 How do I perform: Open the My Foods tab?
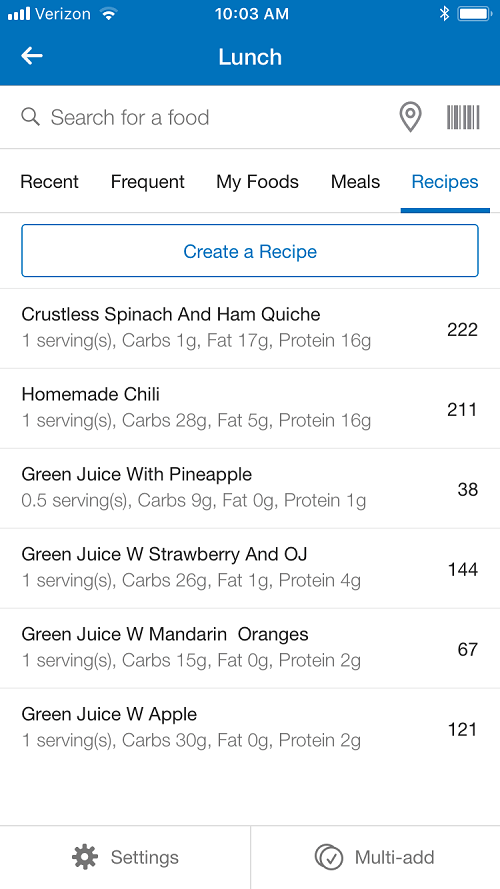point(257,182)
